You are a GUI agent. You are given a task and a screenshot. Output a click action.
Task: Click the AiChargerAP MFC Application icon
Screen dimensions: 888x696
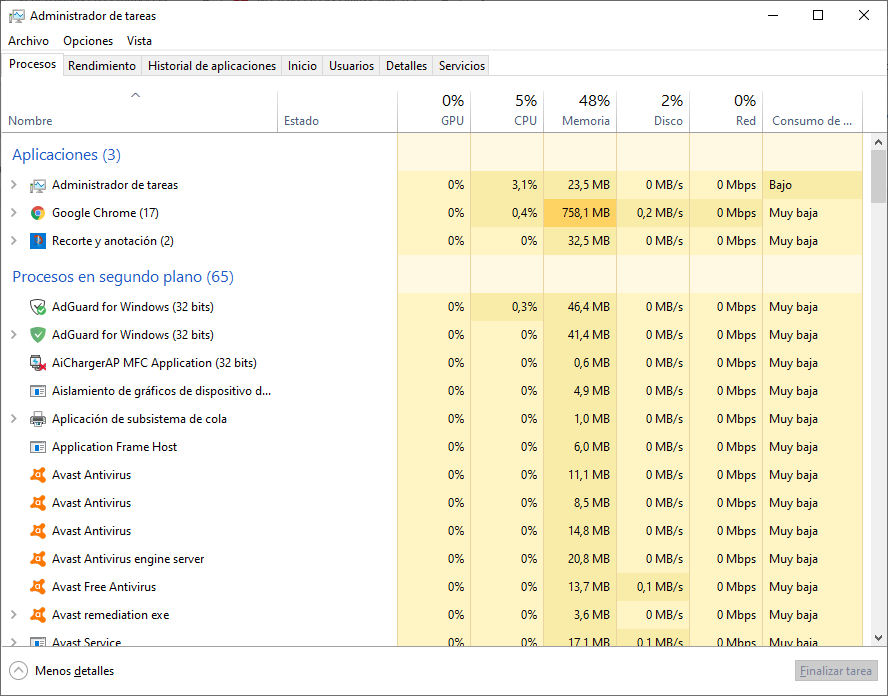click(x=37, y=363)
